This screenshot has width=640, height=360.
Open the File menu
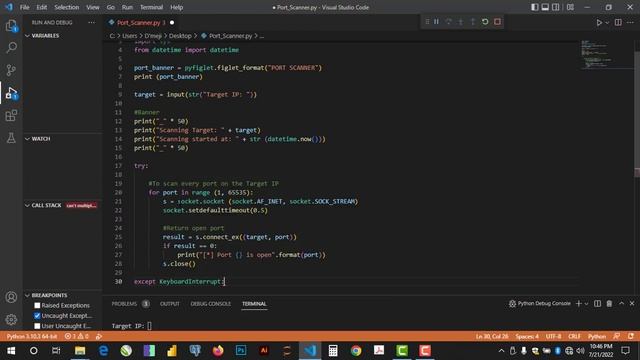pos(24,7)
